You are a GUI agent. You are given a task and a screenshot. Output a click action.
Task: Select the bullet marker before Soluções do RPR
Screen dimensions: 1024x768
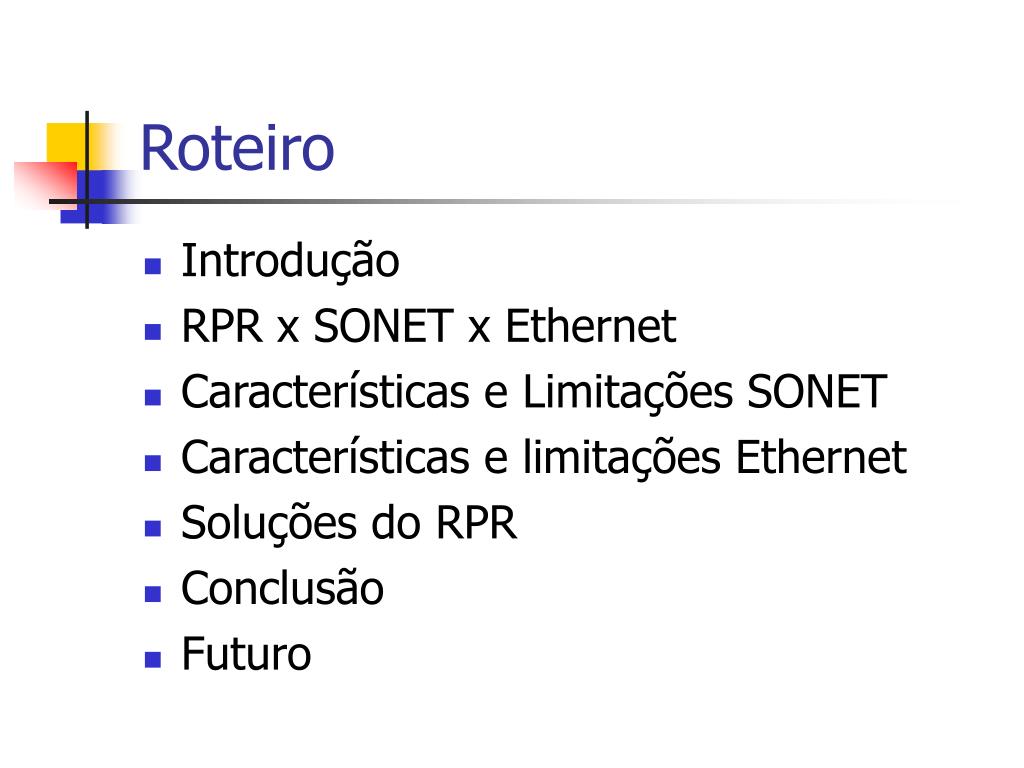(x=153, y=528)
